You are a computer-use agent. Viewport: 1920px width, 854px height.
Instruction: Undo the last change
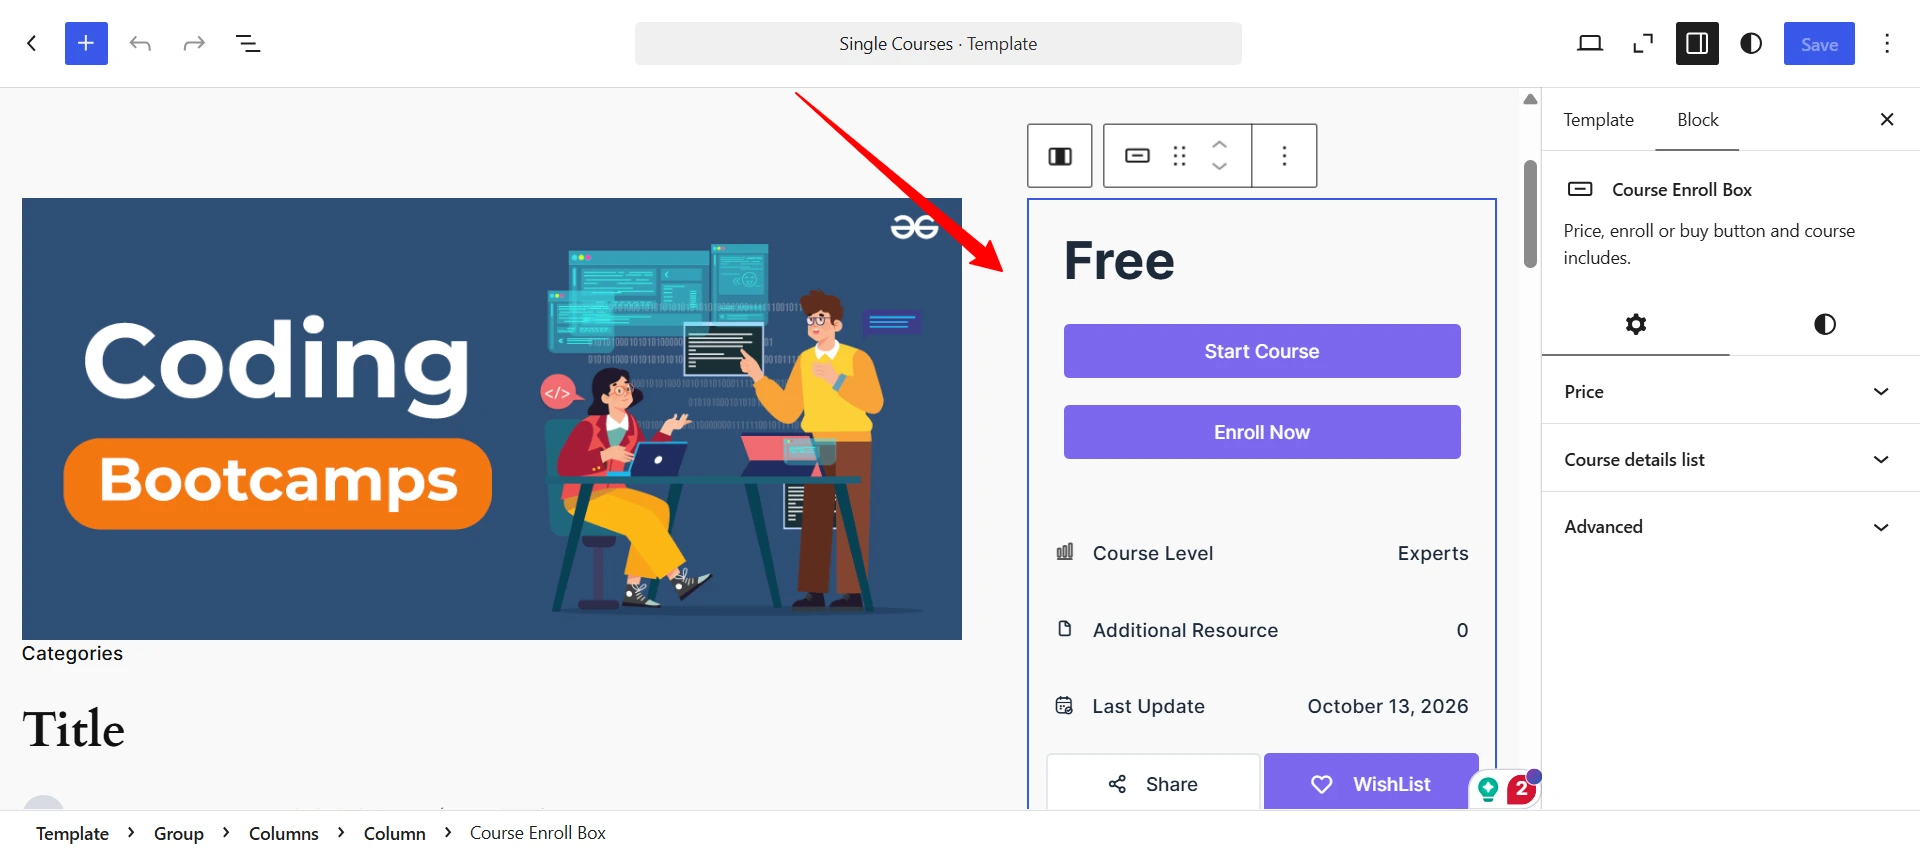(x=140, y=43)
